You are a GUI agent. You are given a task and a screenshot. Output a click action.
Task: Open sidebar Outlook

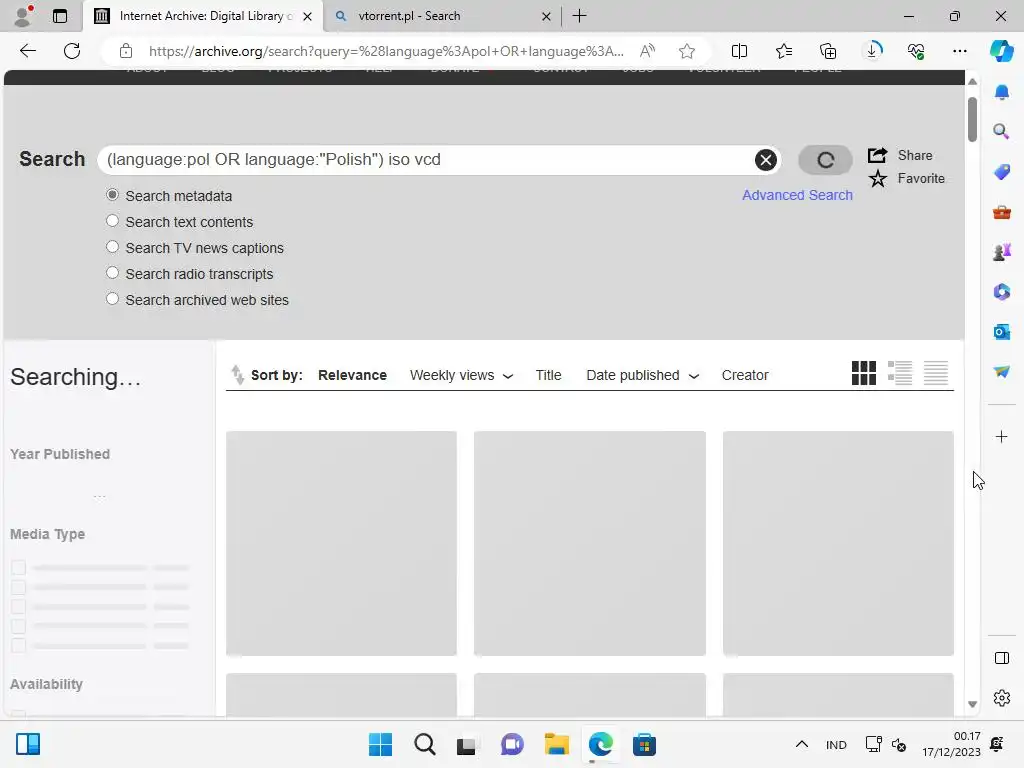click(x=1001, y=332)
